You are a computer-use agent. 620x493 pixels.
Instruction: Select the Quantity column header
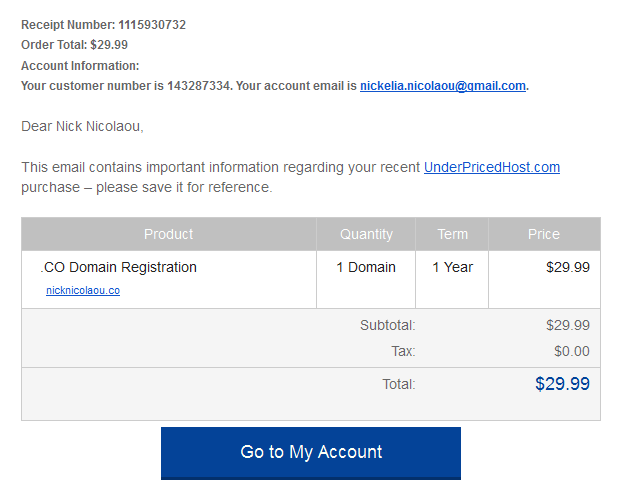click(x=366, y=234)
